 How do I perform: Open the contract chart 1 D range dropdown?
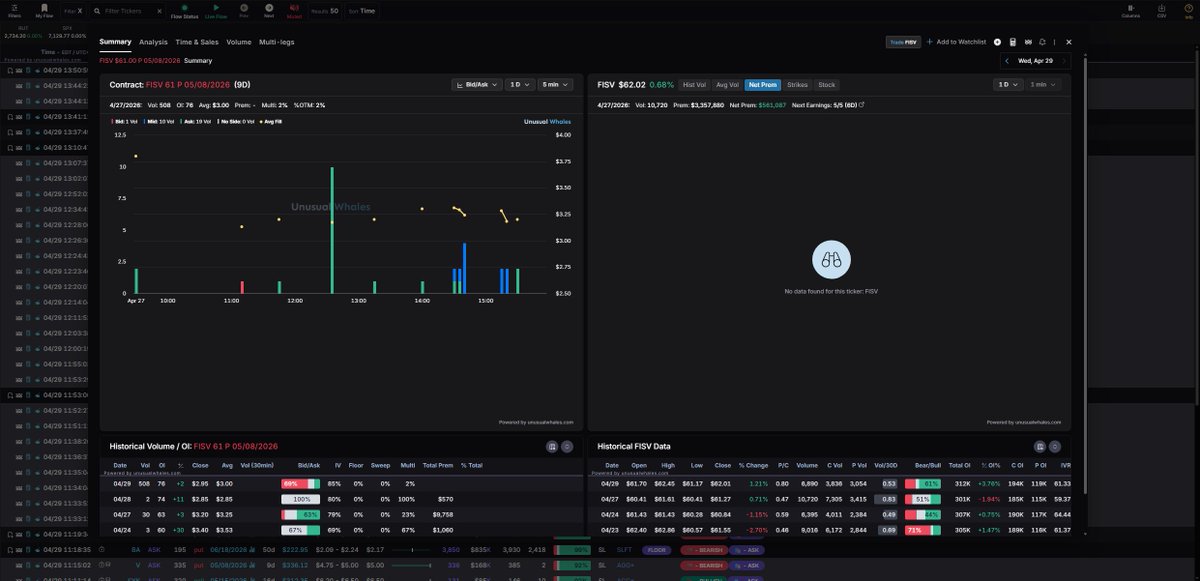point(520,85)
